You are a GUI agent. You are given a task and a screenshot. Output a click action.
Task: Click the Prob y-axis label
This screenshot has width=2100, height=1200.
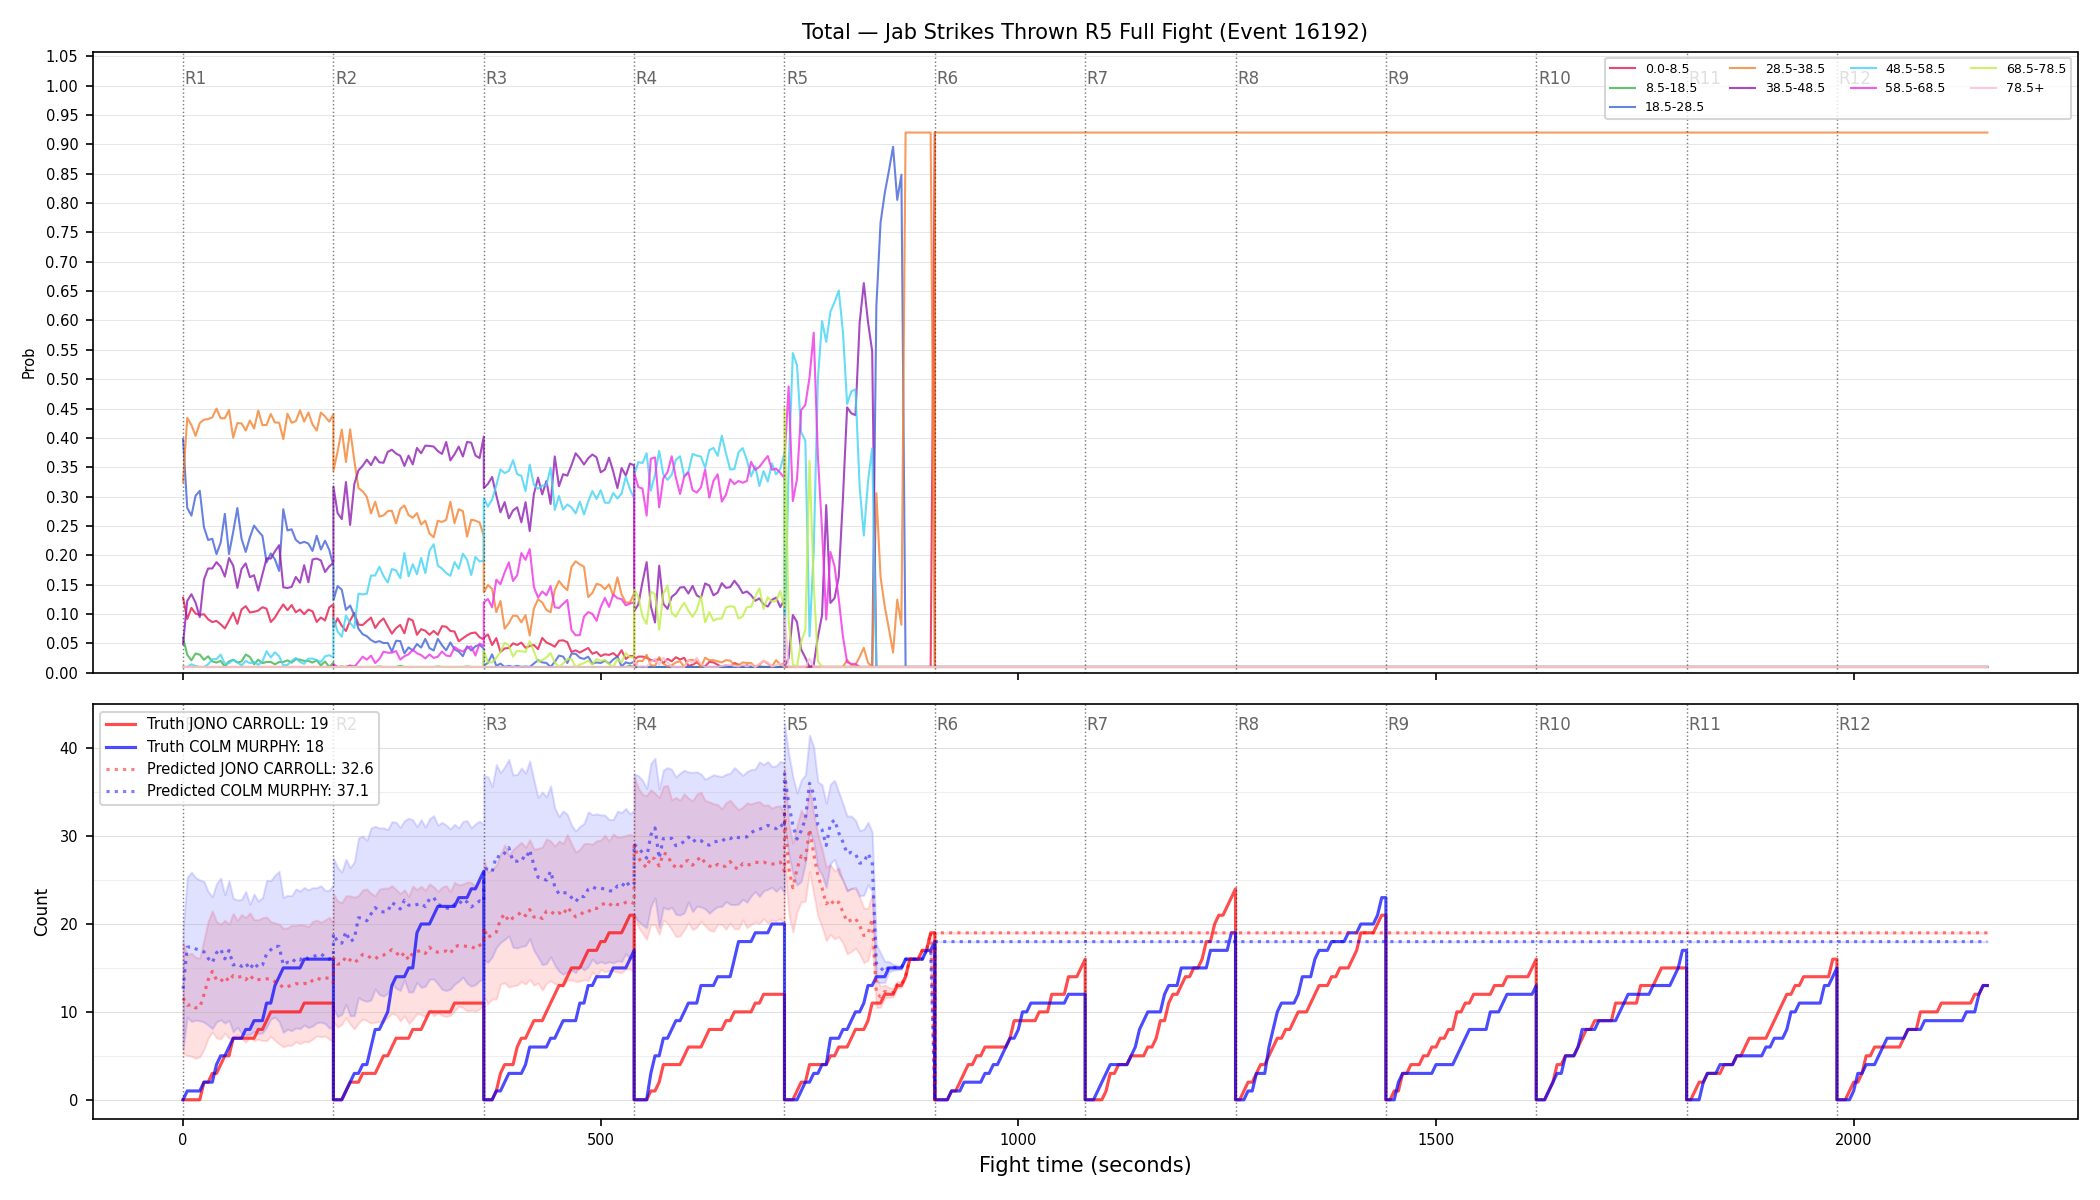coord(29,363)
